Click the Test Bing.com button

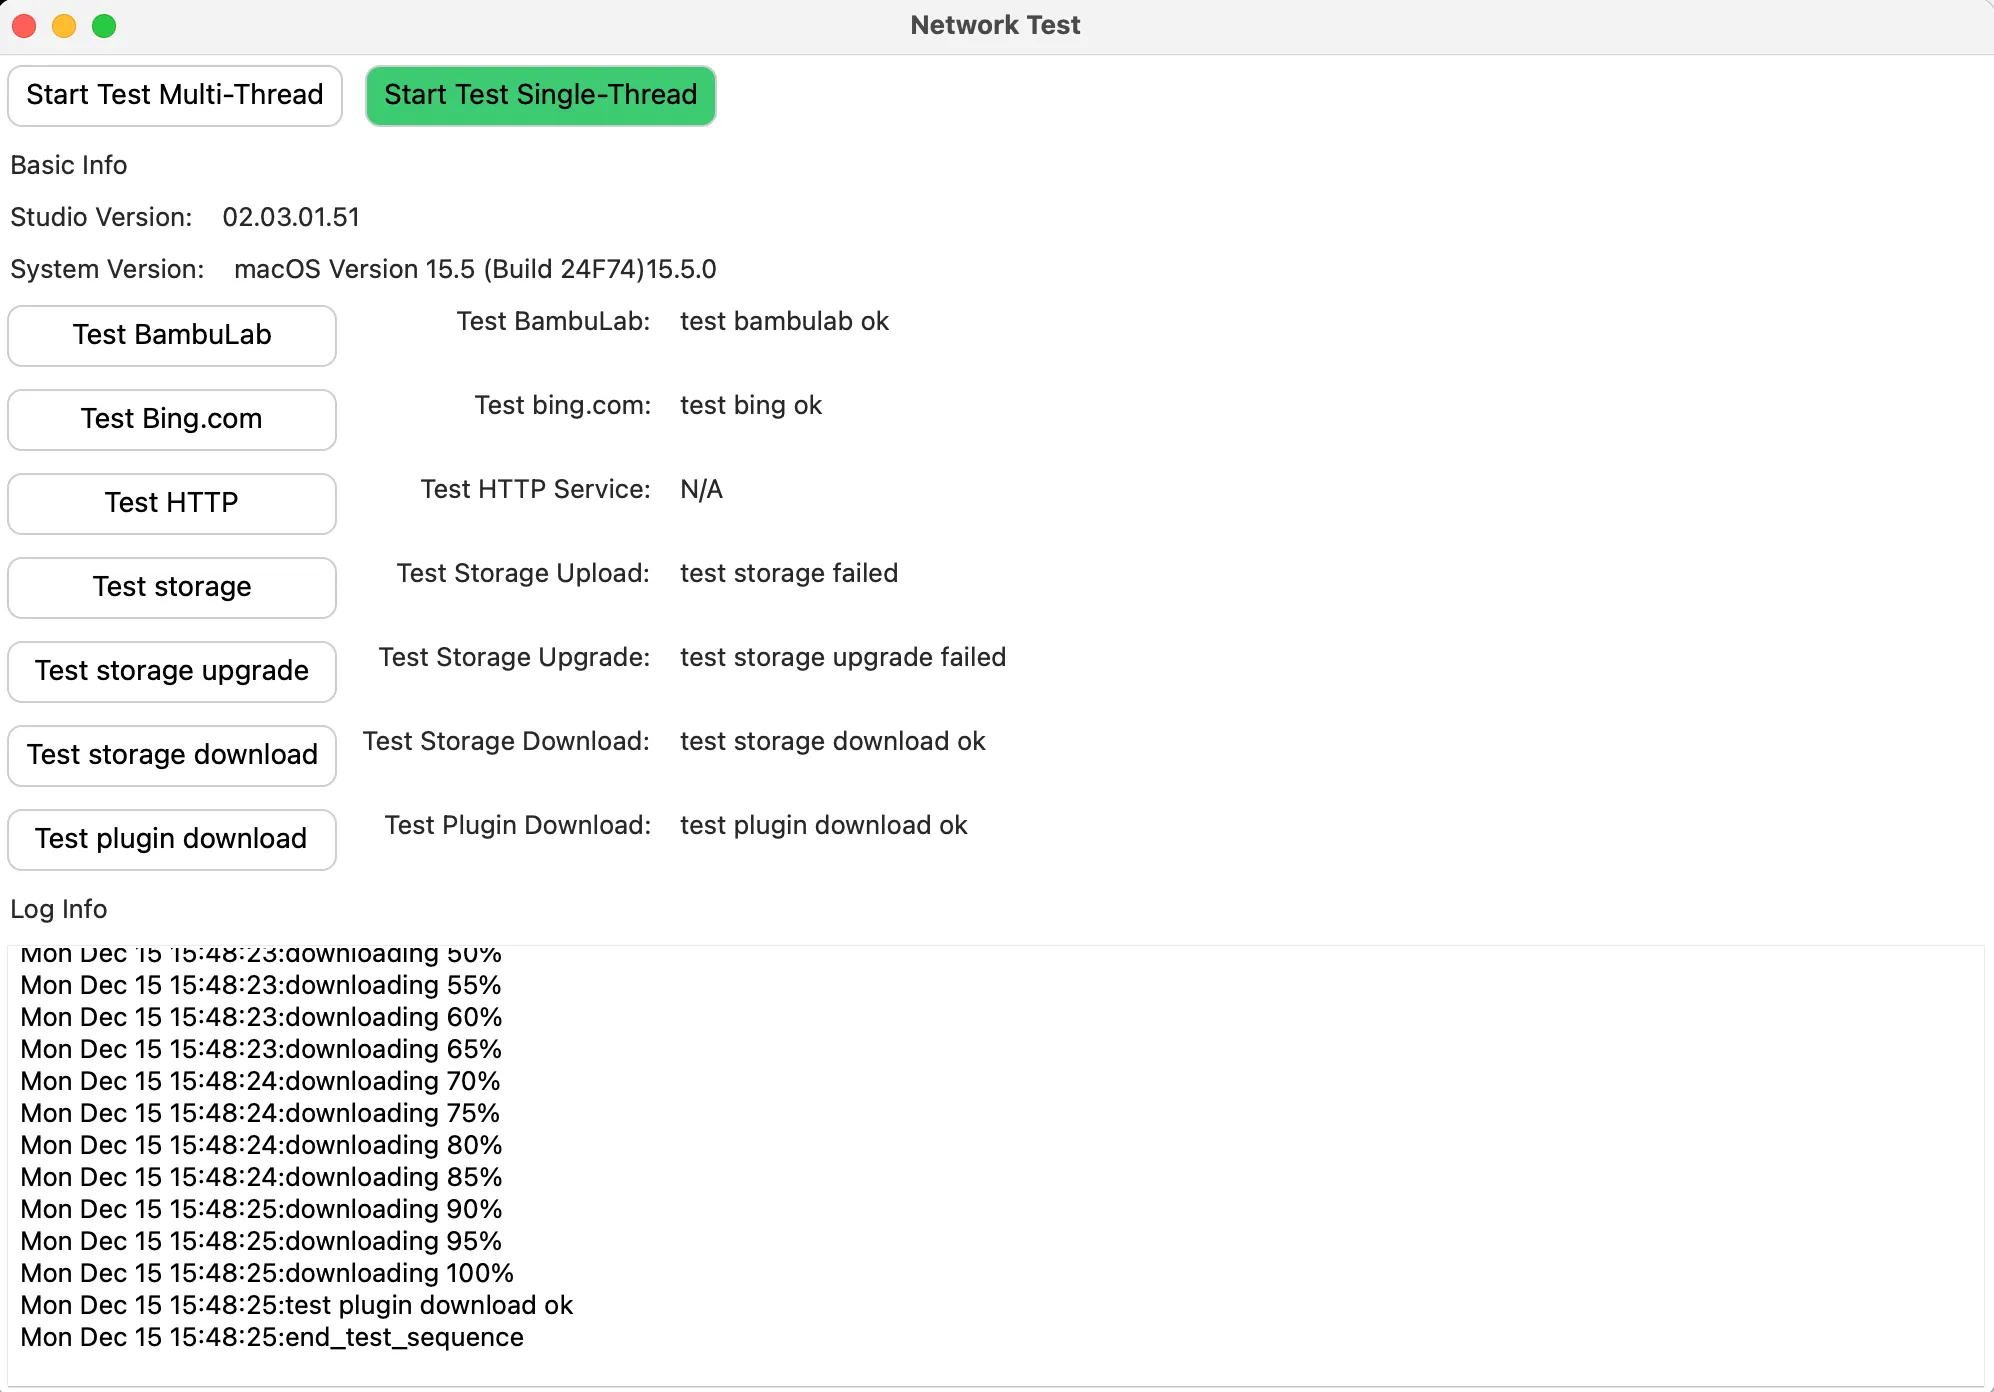coord(172,419)
